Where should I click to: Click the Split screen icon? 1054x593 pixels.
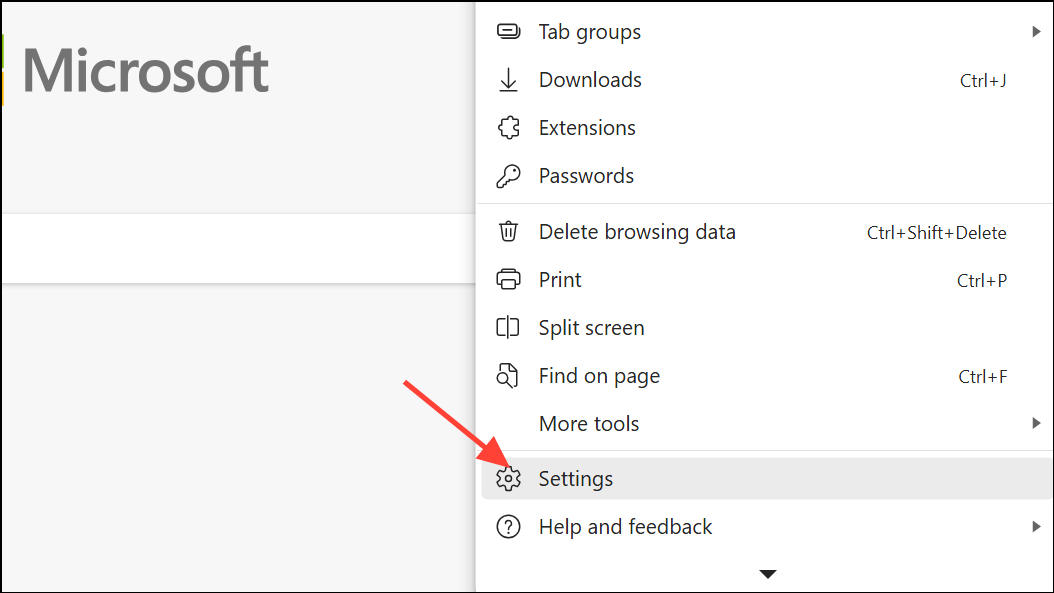pos(508,328)
